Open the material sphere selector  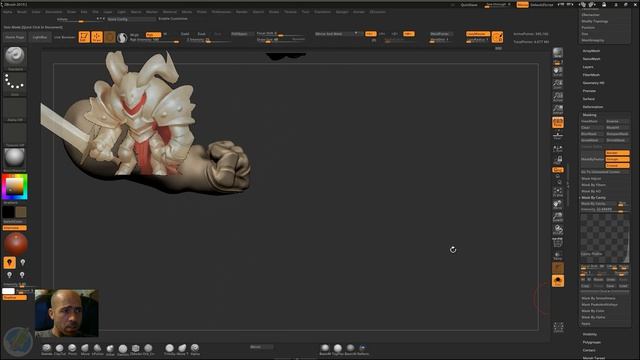[x=15, y=158]
